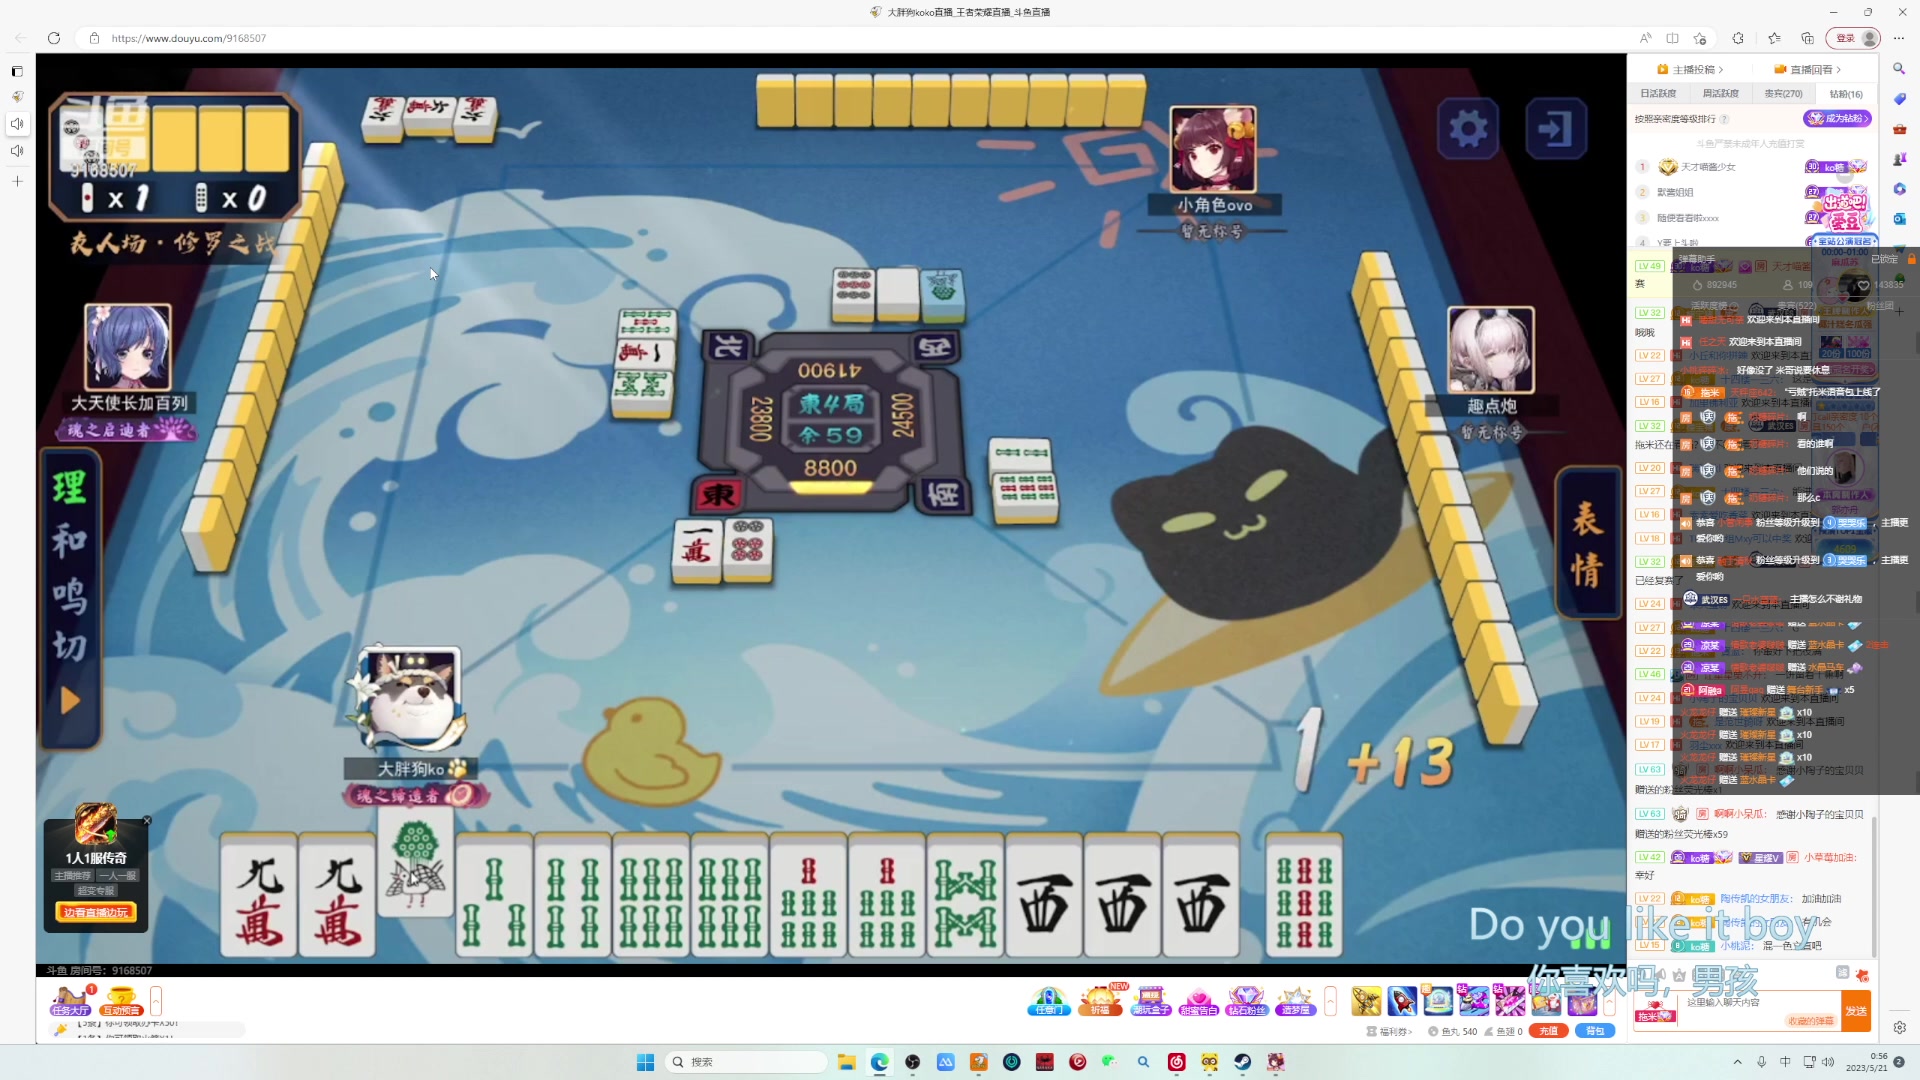Select the leftmost 九萬 tile in hand

tap(259, 896)
